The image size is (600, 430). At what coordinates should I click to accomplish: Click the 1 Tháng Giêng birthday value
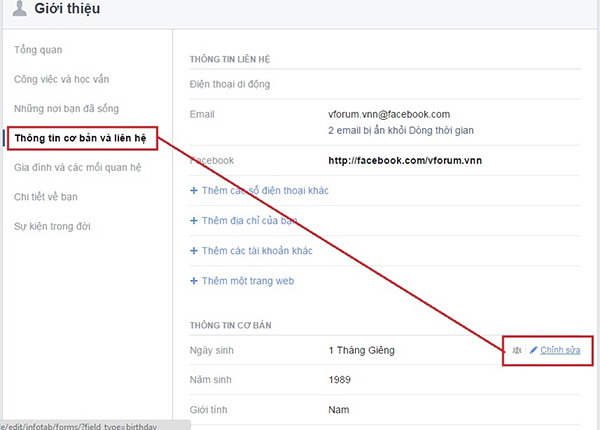[362, 350]
